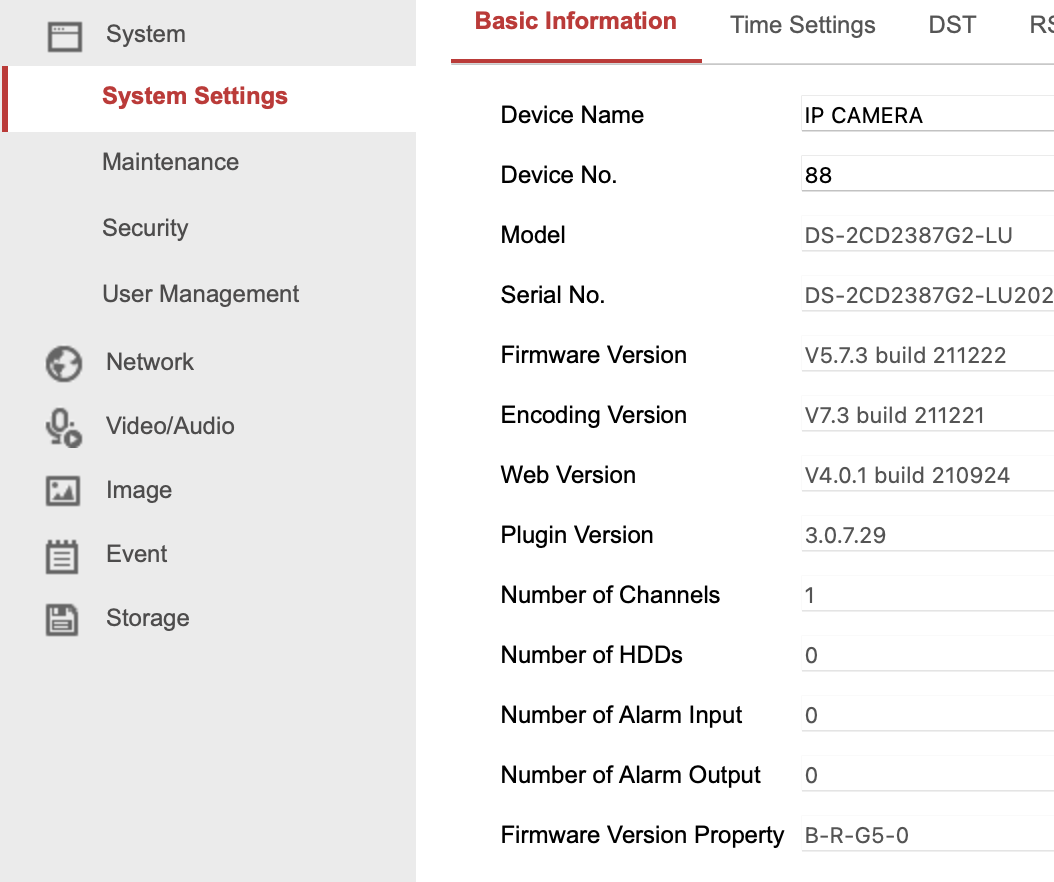1054x882 pixels.
Task: Click the Firmware Version field
Action: pyautogui.click(x=920, y=354)
